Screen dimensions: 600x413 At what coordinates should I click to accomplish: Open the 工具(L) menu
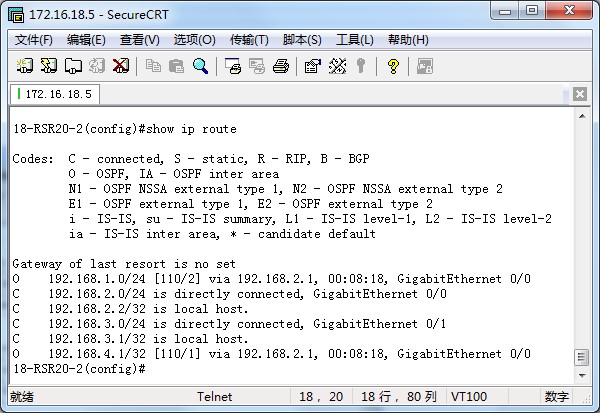pos(354,40)
